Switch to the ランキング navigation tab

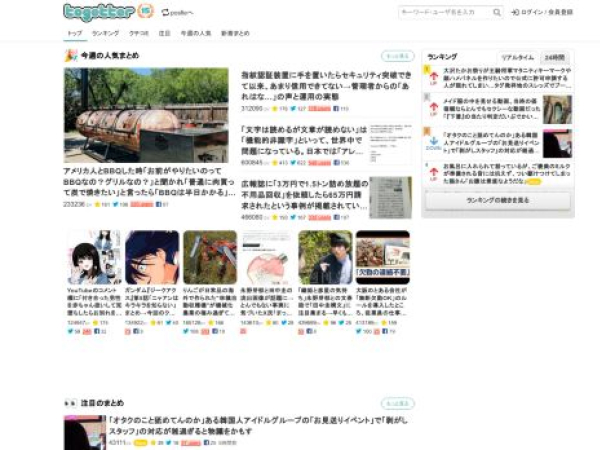coord(106,33)
